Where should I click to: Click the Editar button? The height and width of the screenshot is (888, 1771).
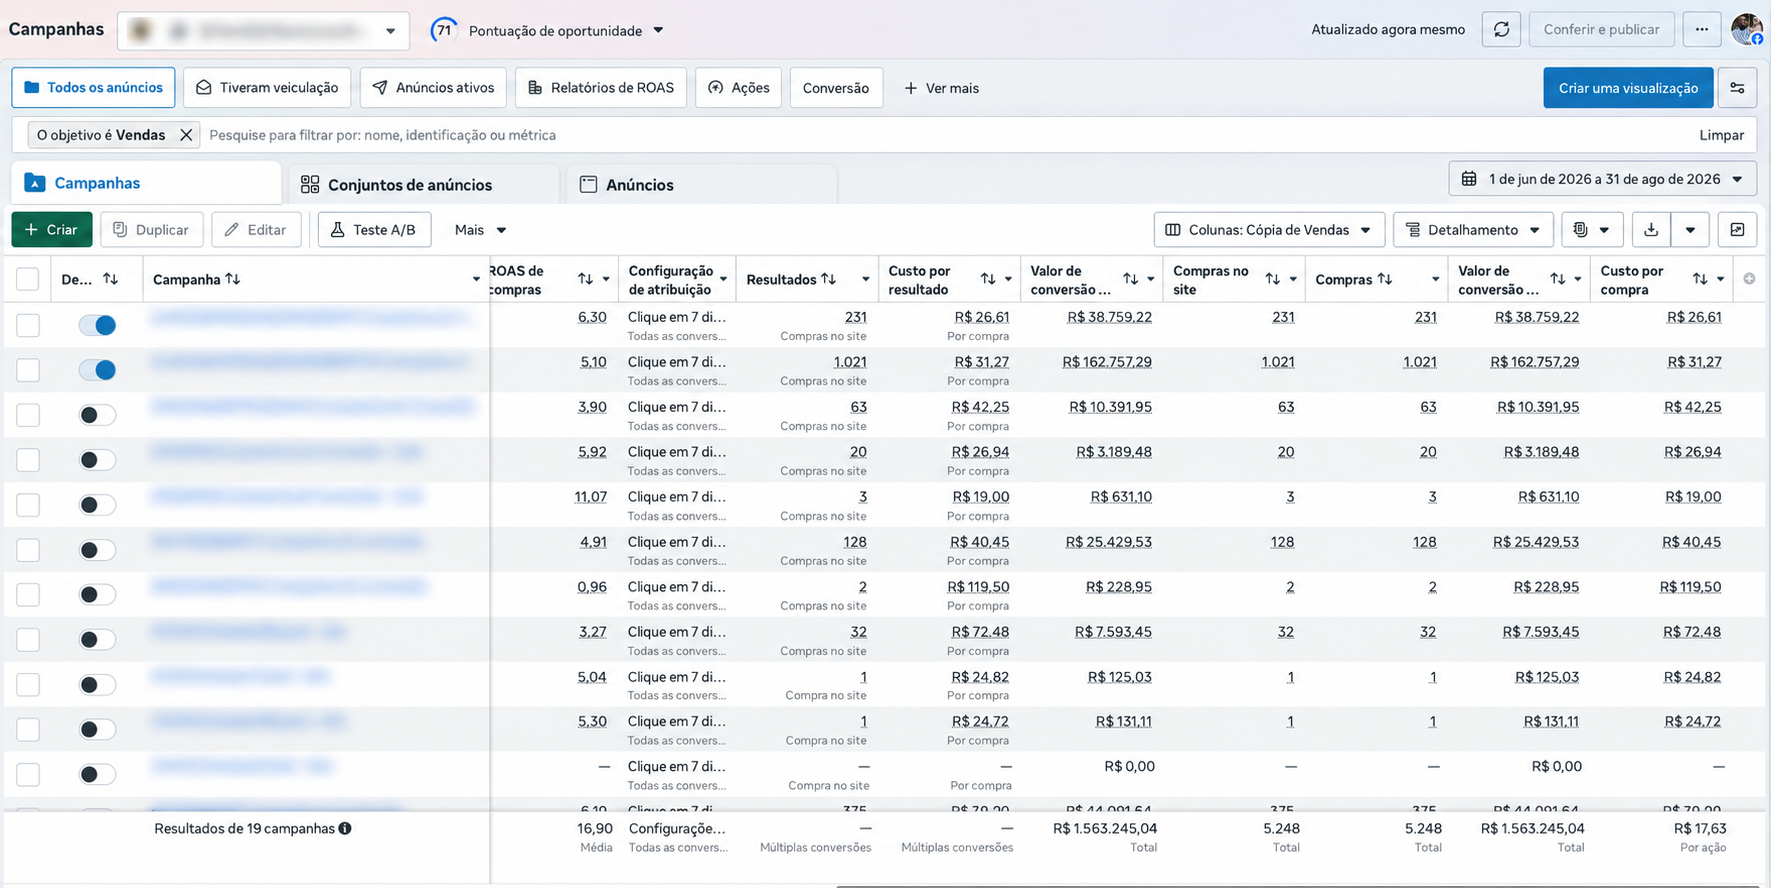click(x=256, y=230)
